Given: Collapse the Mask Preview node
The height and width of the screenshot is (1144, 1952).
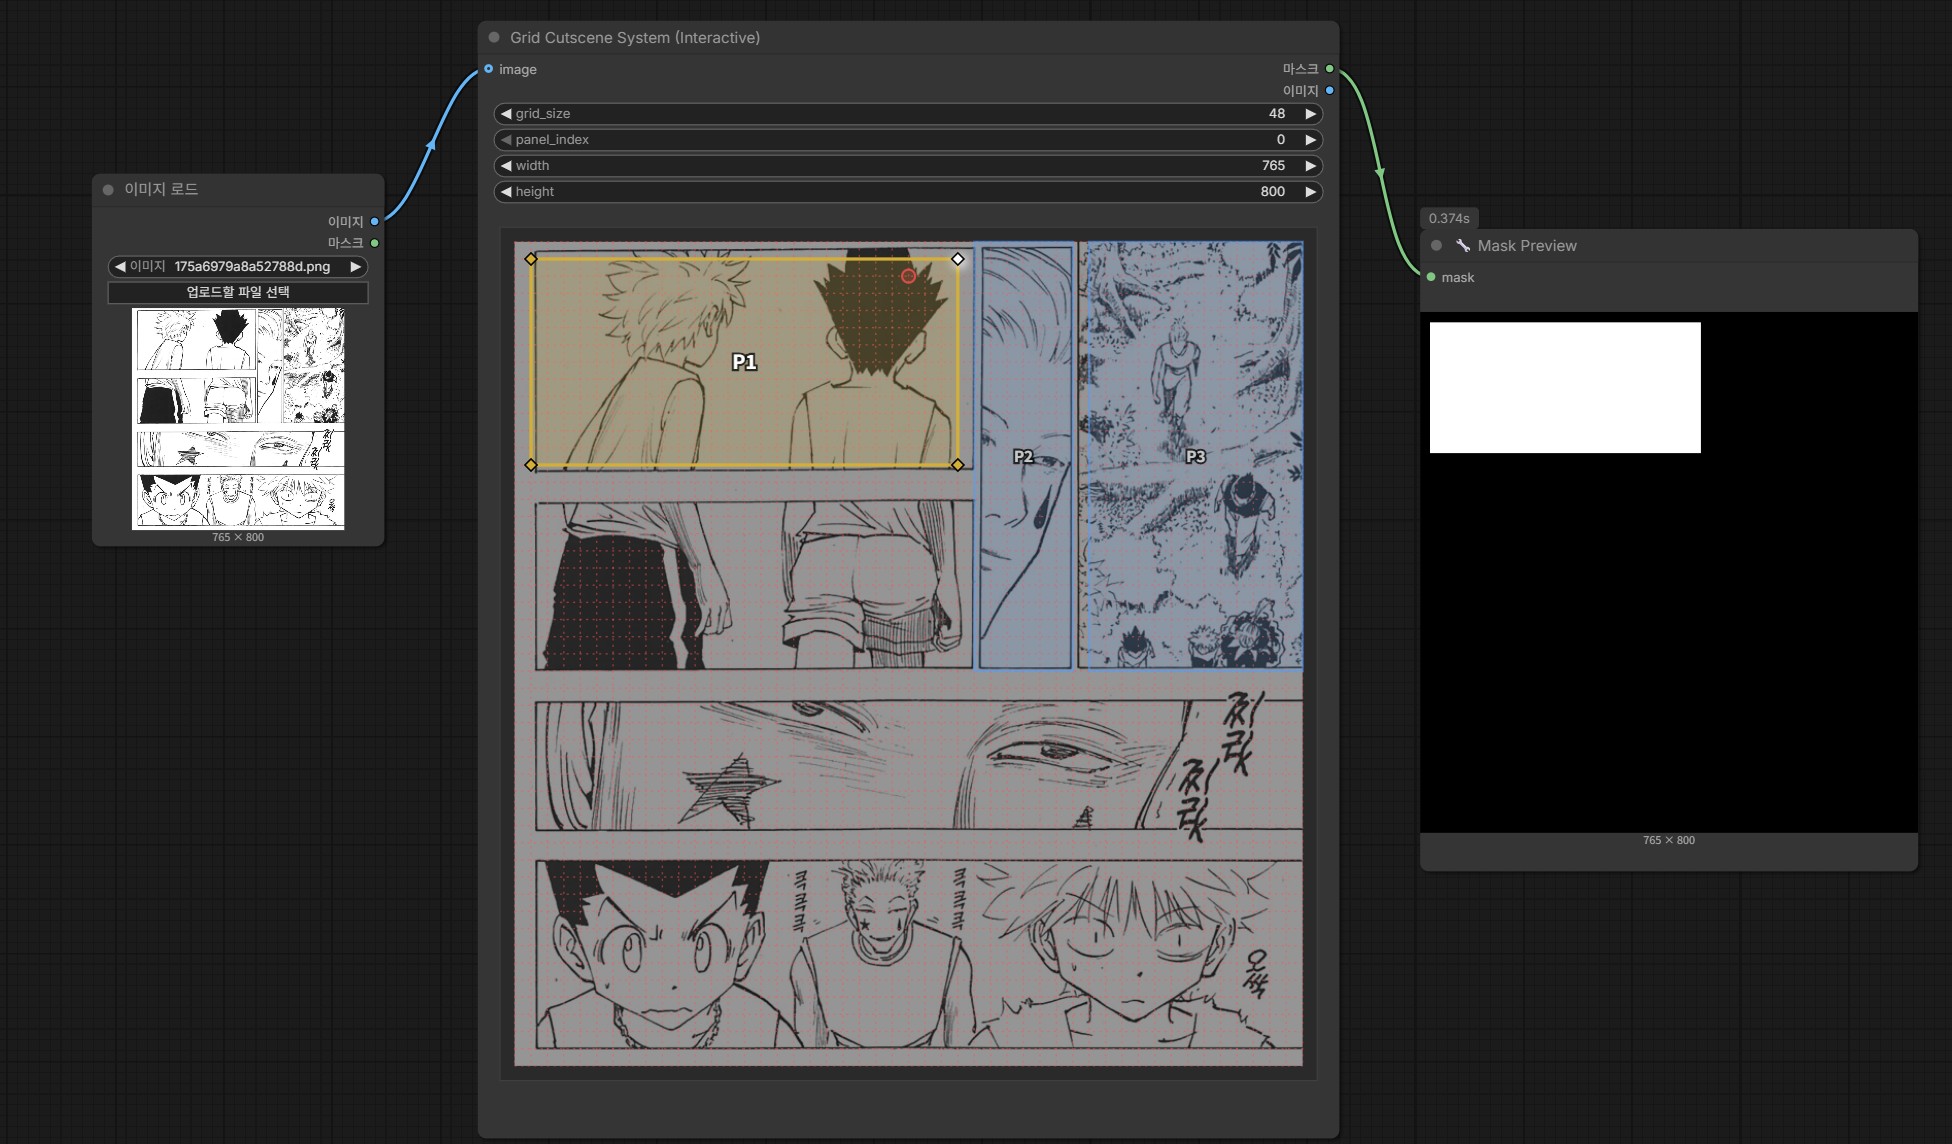Looking at the screenshot, I should [x=1436, y=246].
